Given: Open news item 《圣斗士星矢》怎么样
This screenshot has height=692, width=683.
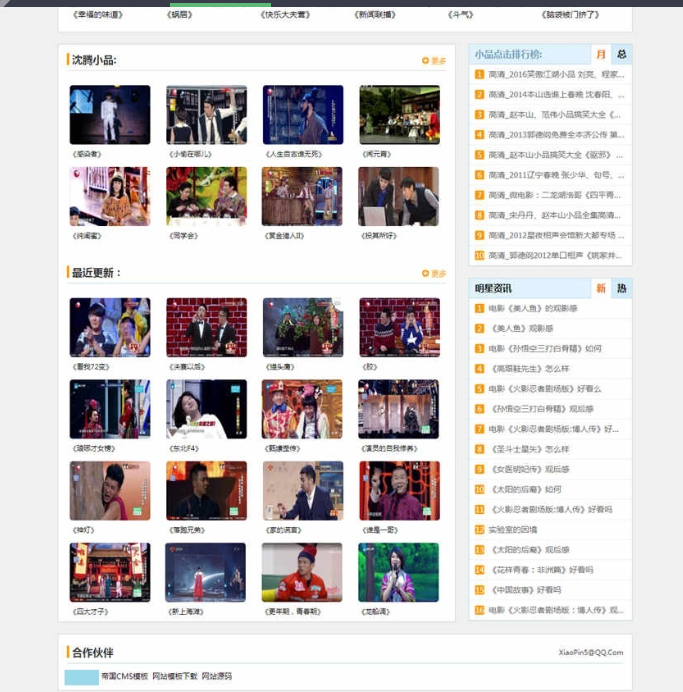Looking at the screenshot, I should pyautogui.click(x=529, y=449).
